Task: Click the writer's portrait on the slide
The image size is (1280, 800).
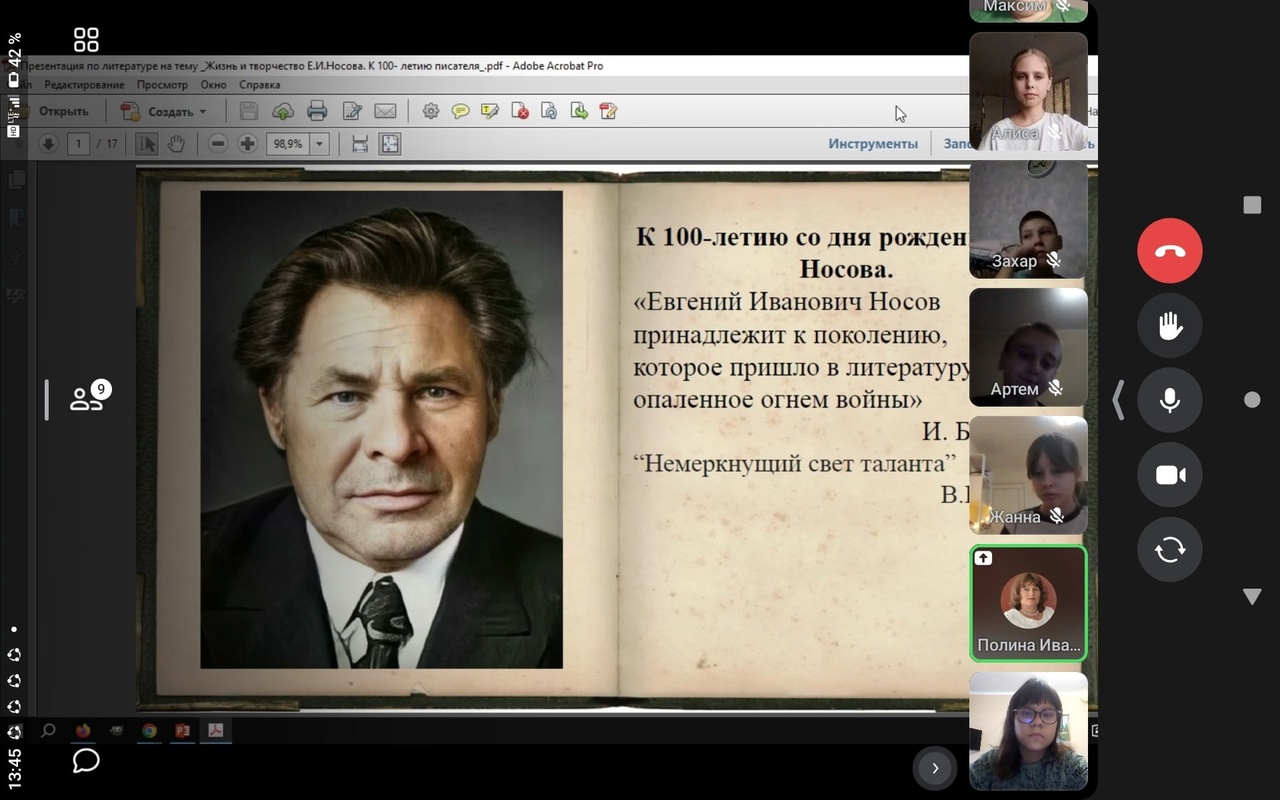Action: (381, 429)
